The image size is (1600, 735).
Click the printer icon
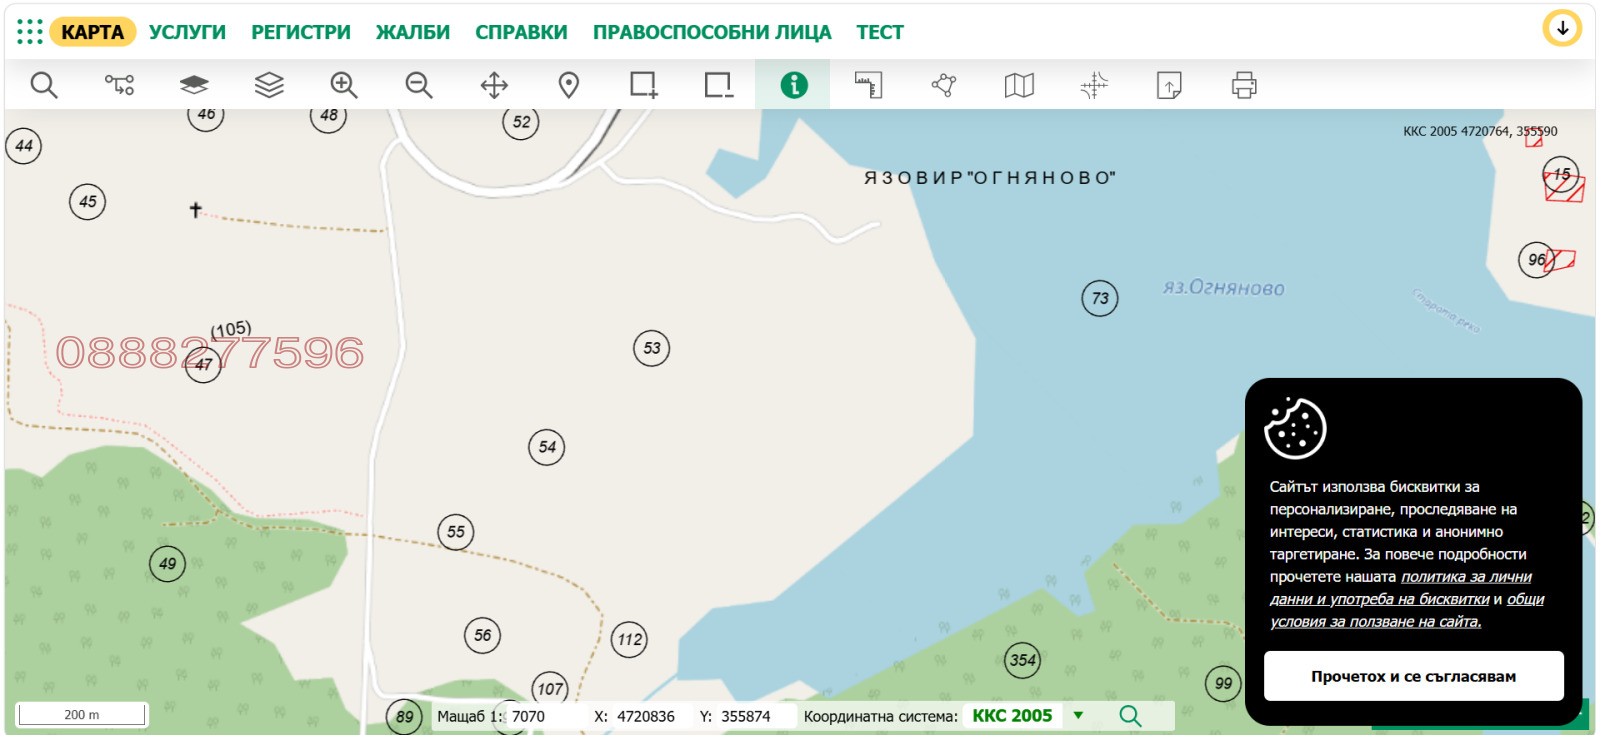click(x=1244, y=85)
